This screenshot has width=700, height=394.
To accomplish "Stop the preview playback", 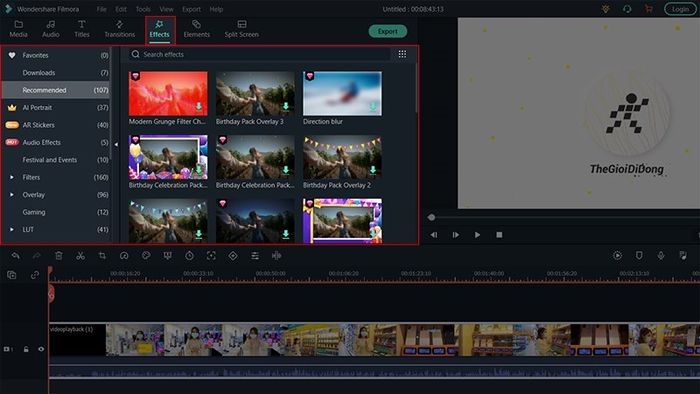I will coord(499,235).
